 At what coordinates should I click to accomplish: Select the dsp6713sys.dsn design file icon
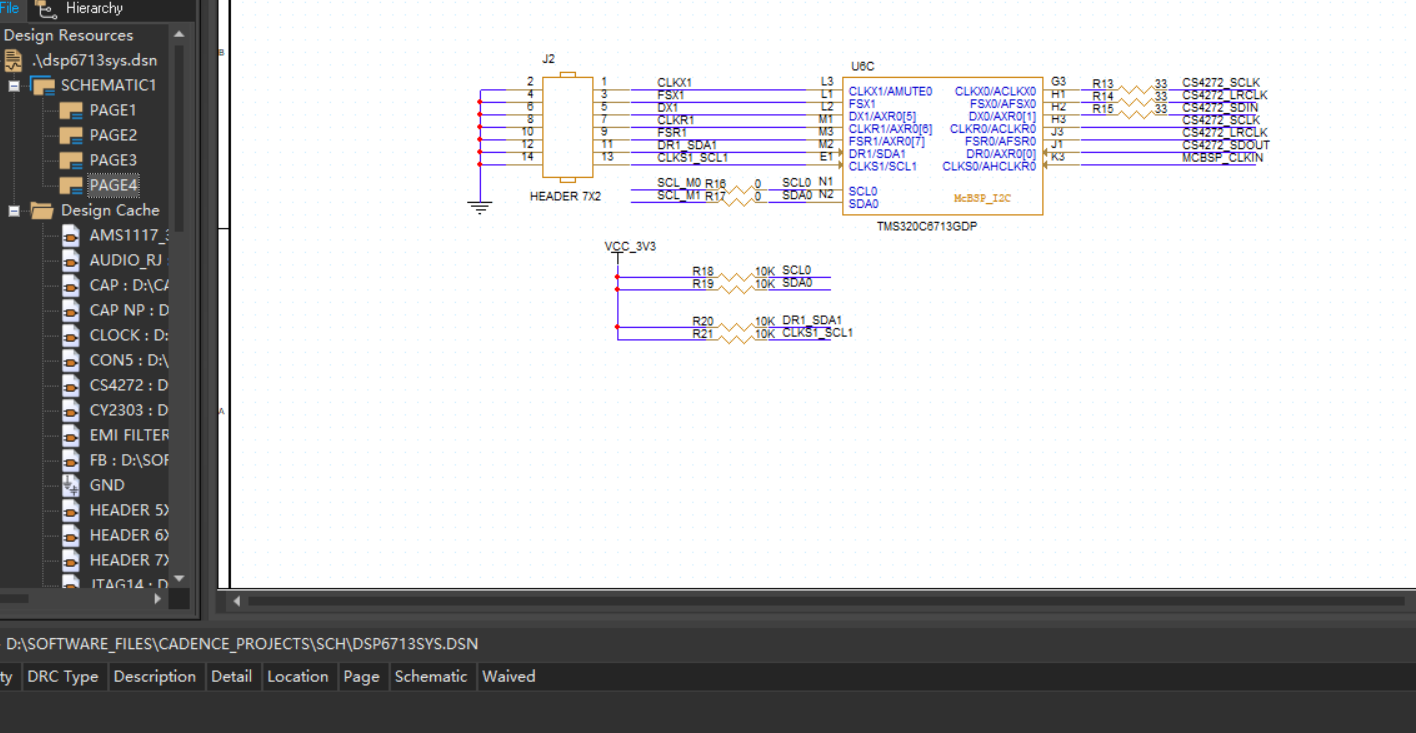13,60
